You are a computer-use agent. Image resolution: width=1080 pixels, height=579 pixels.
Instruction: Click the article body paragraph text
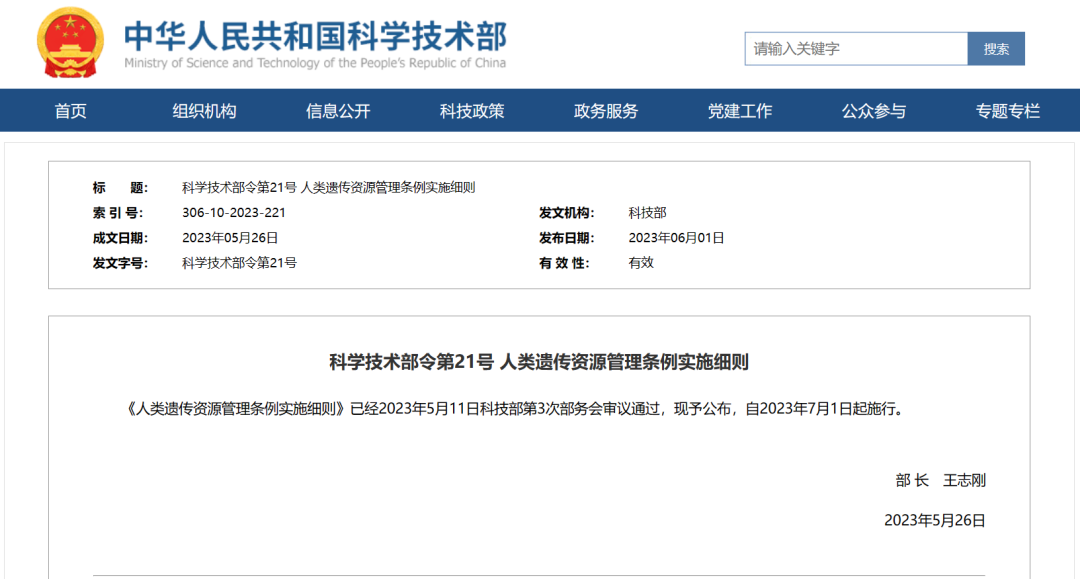[517, 409]
